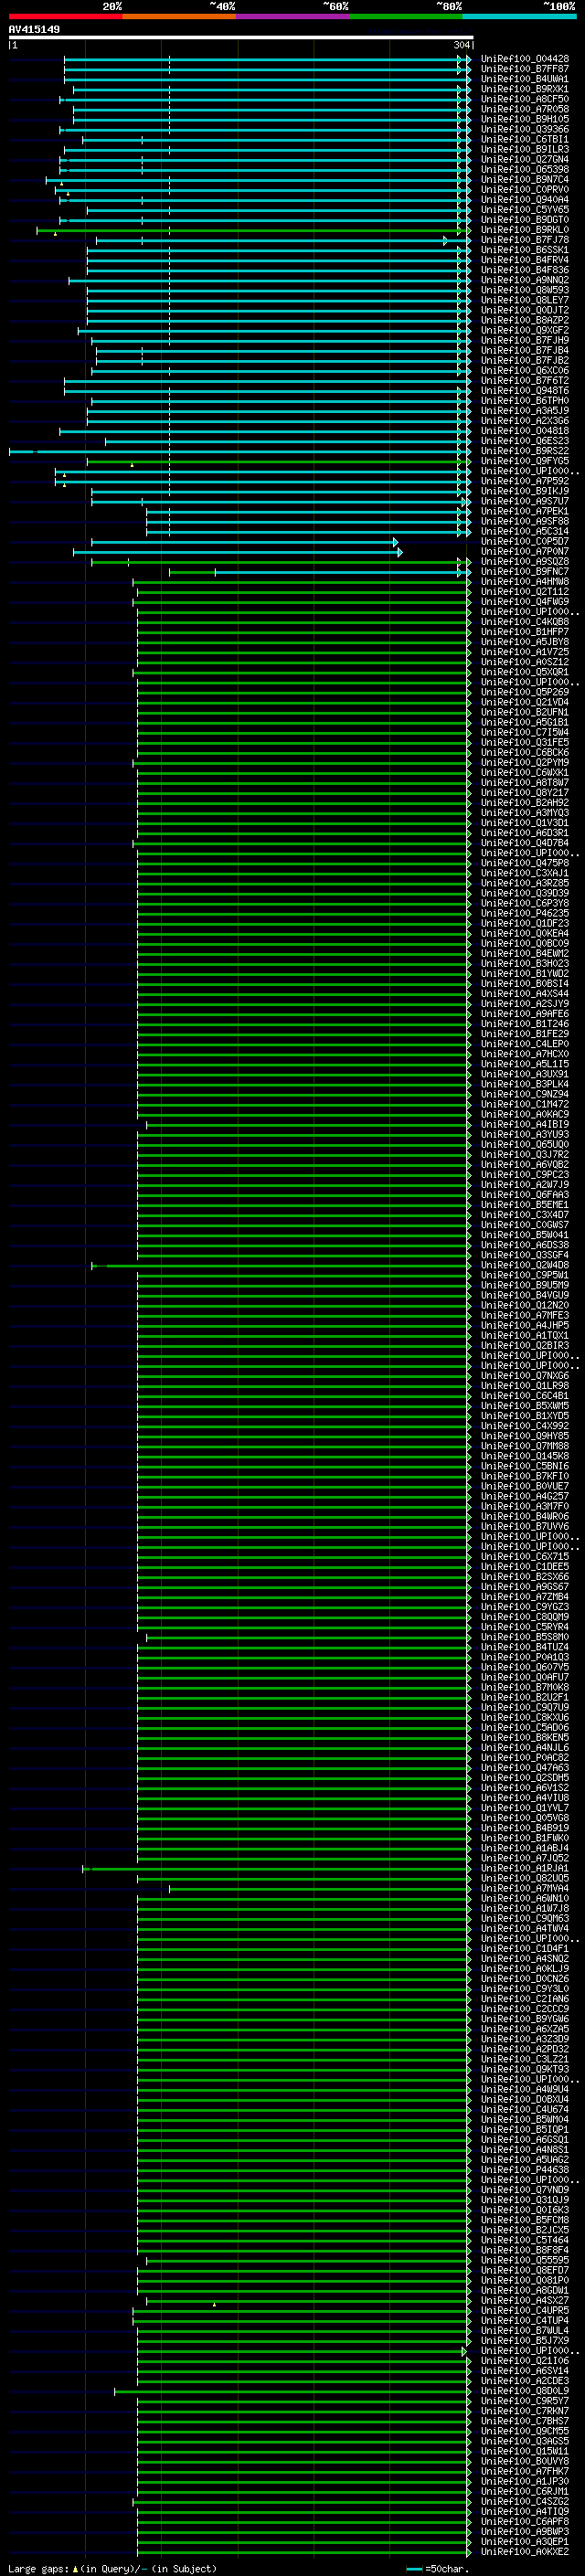585x2576 pixels.
Task: Open hit UniRef100_B4UWA1
Action: (x=525, y=79)
